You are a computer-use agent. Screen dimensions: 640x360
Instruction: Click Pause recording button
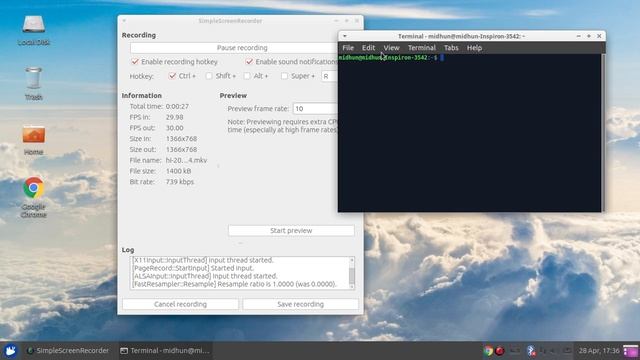coord(234,48)
